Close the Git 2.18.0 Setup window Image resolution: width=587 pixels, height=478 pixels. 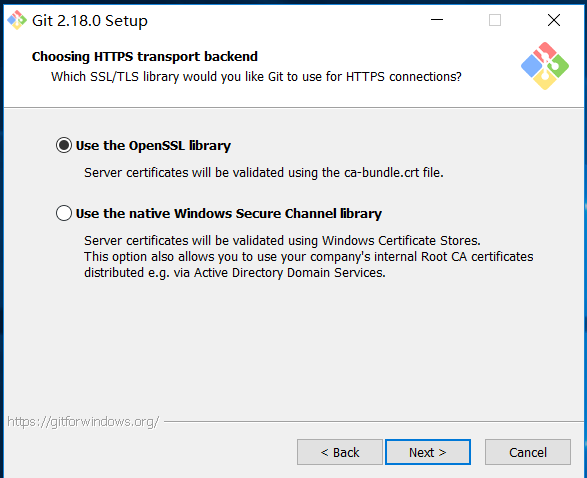pyautogui.click(x=554, y=20)
